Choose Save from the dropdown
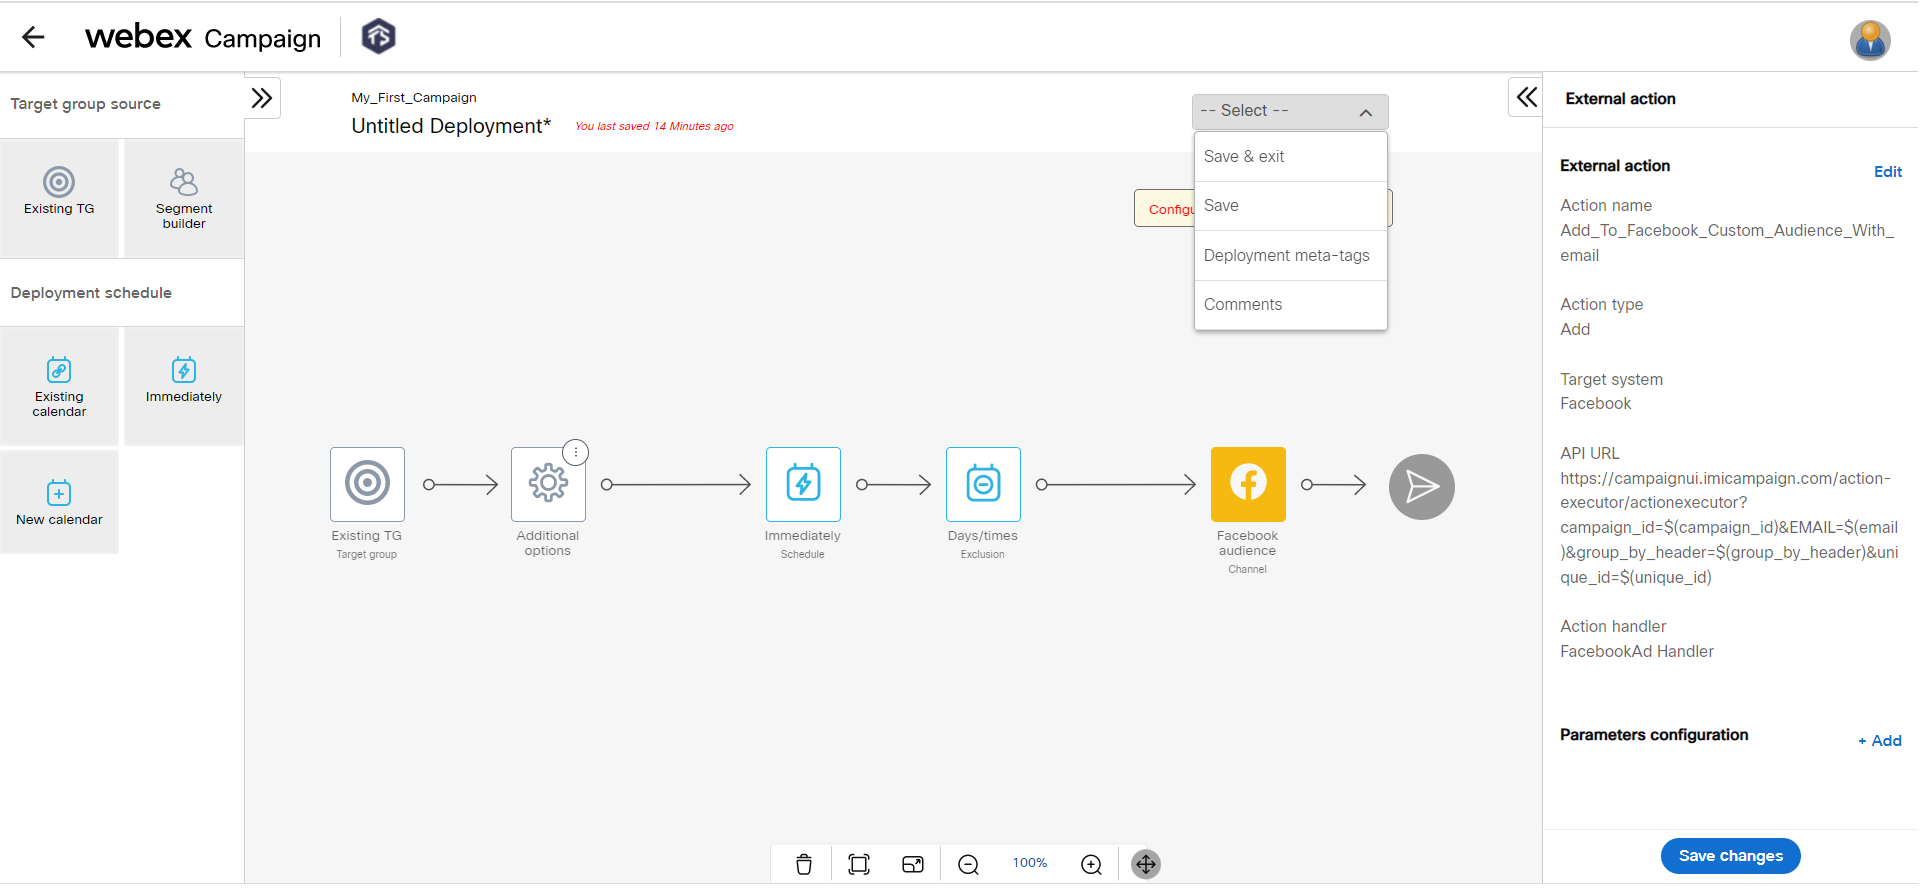The height and width of the screenshot is (892, 1932). coord(1291,206)
